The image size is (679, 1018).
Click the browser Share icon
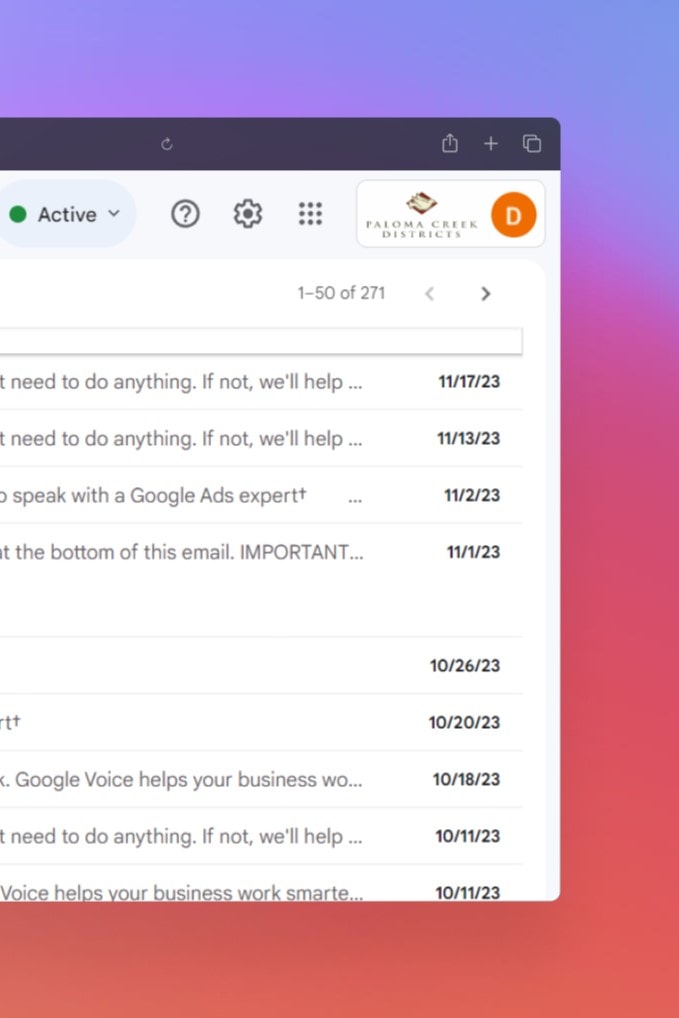(450, 144)
